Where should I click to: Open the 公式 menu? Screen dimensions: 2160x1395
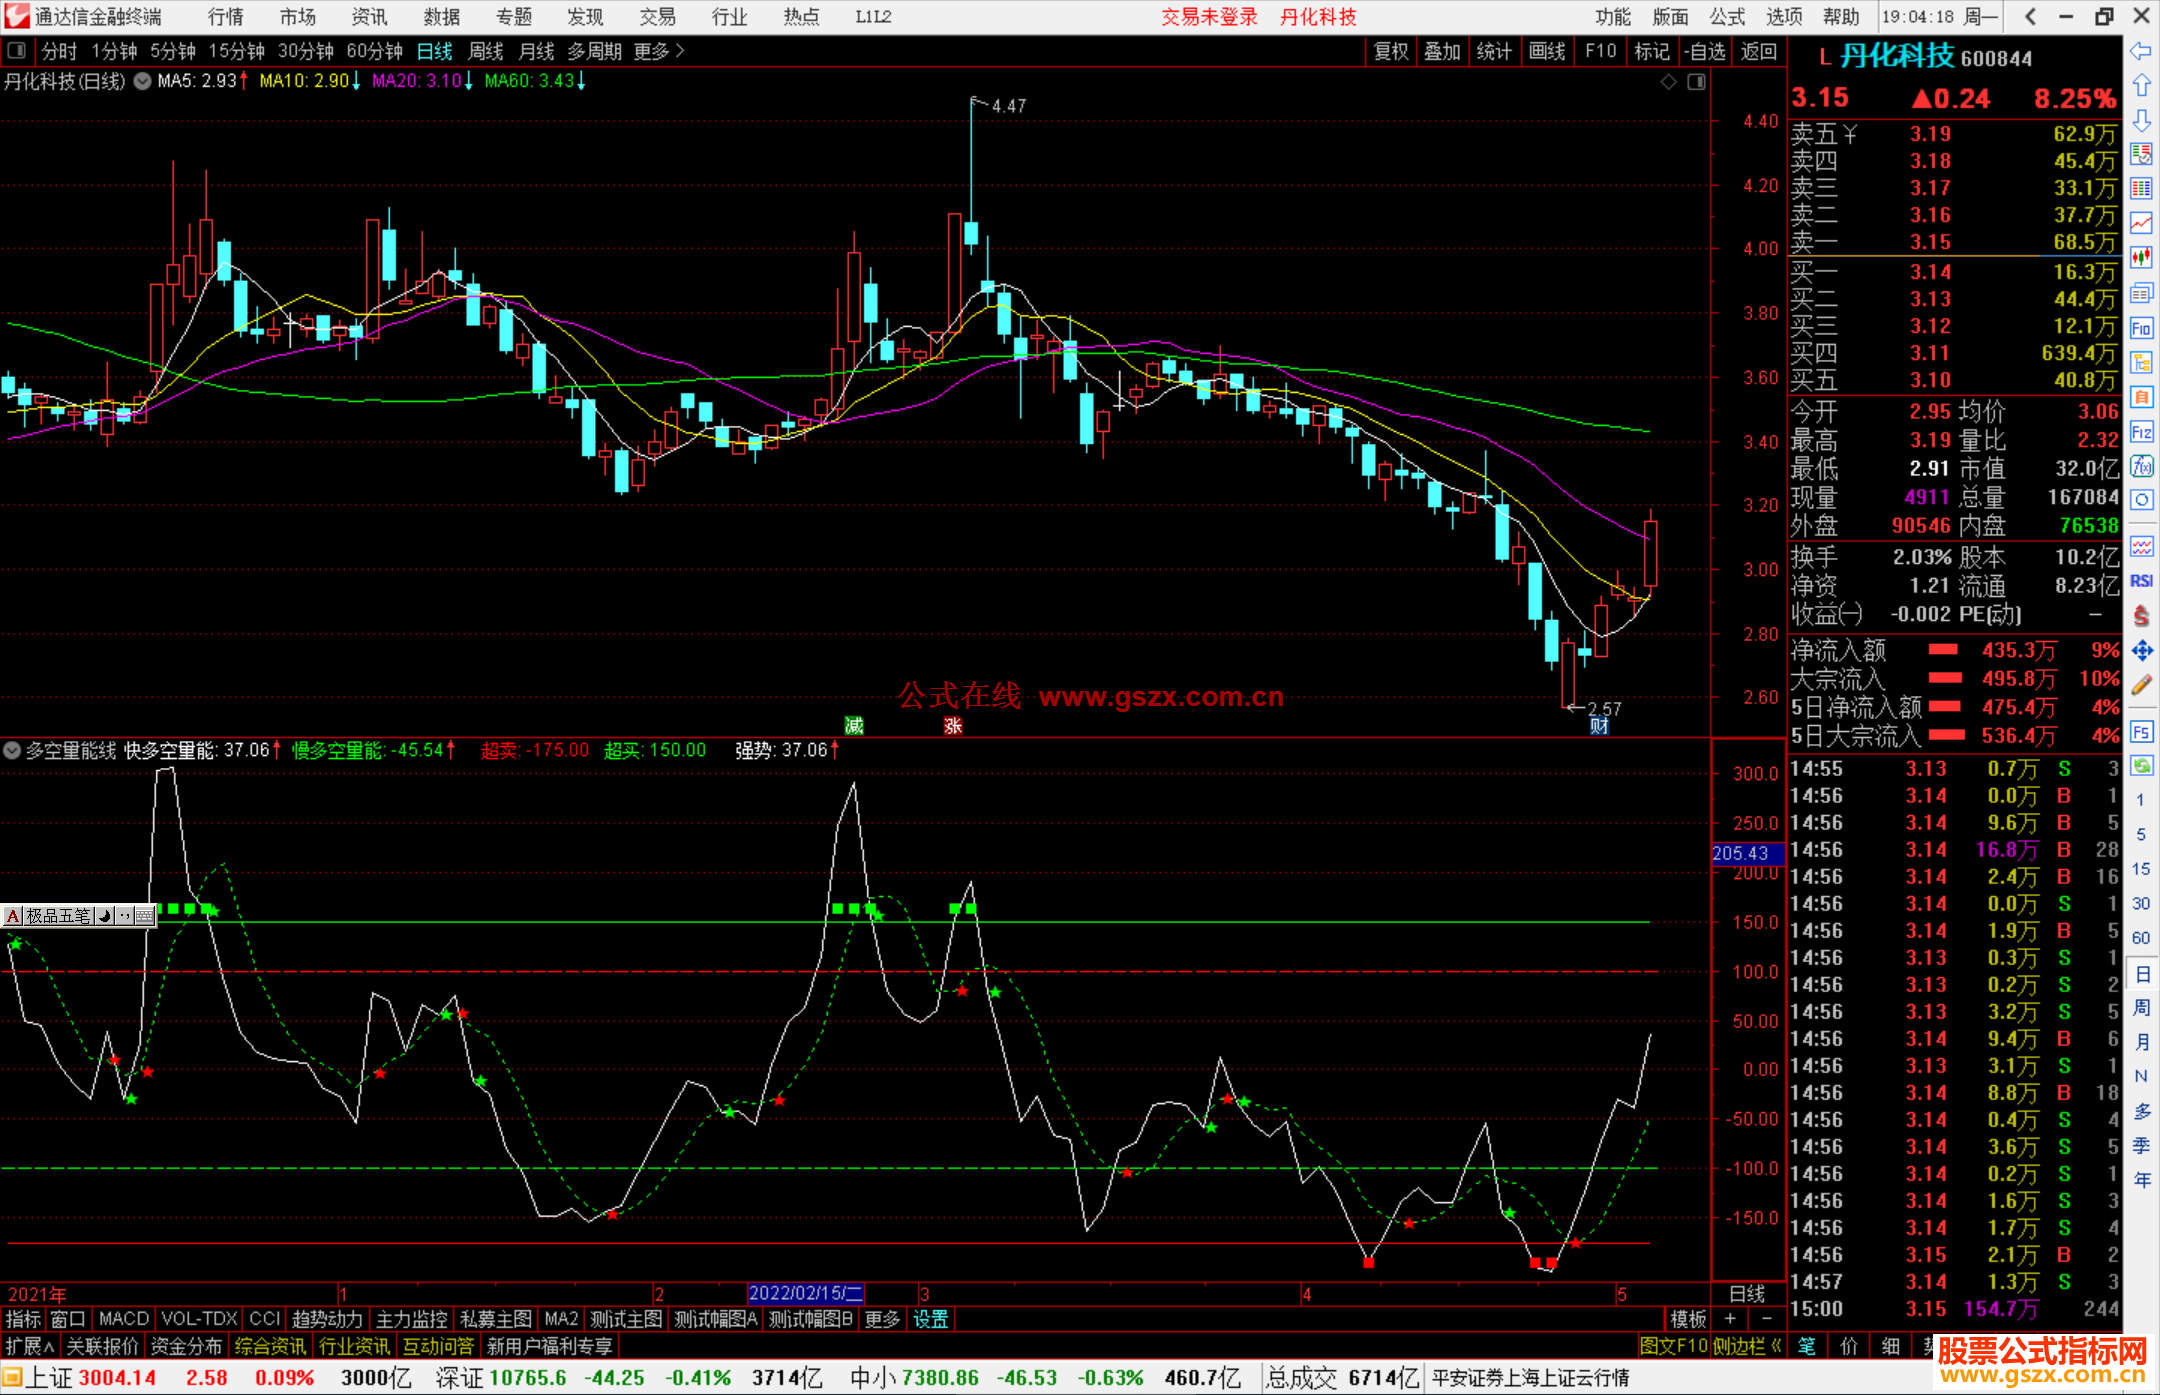pos(1727,17)
